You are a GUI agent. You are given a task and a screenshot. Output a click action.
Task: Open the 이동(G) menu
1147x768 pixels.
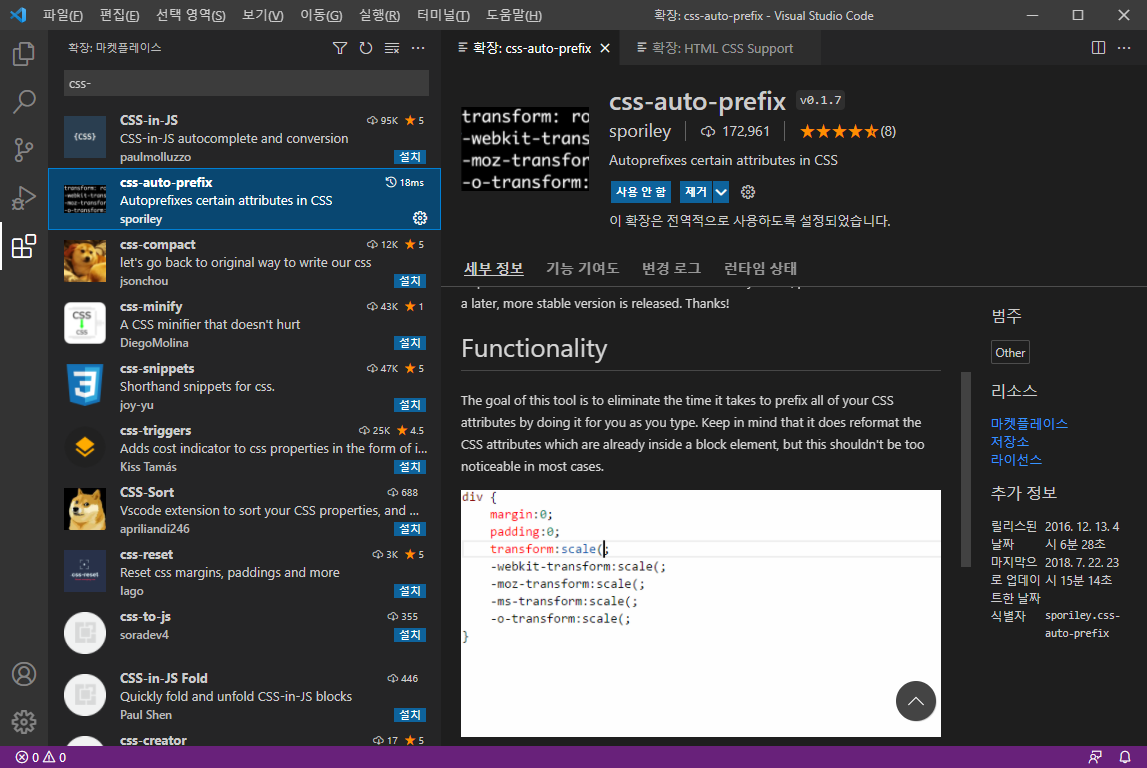click(321, 15)
